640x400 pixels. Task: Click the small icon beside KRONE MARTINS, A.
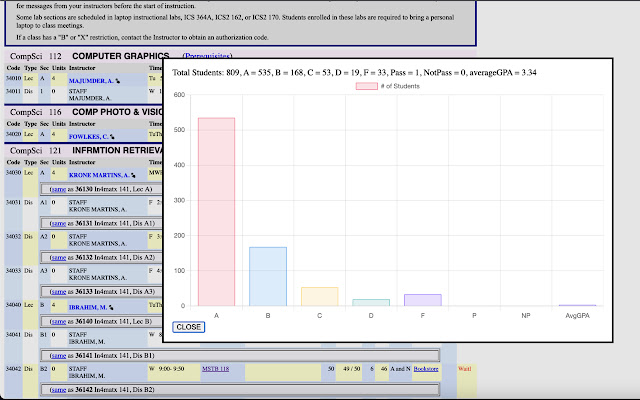(133, 176)
